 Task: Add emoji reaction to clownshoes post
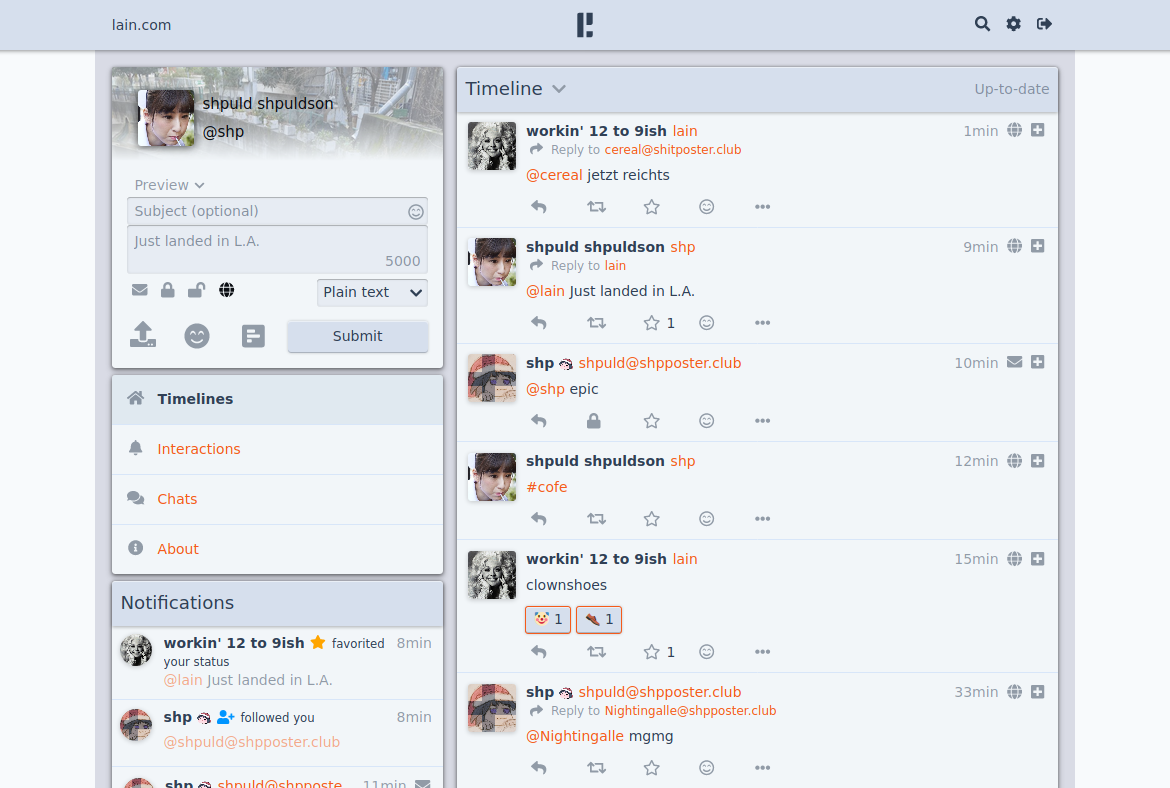pyautogui.click(x=706, y=652)
